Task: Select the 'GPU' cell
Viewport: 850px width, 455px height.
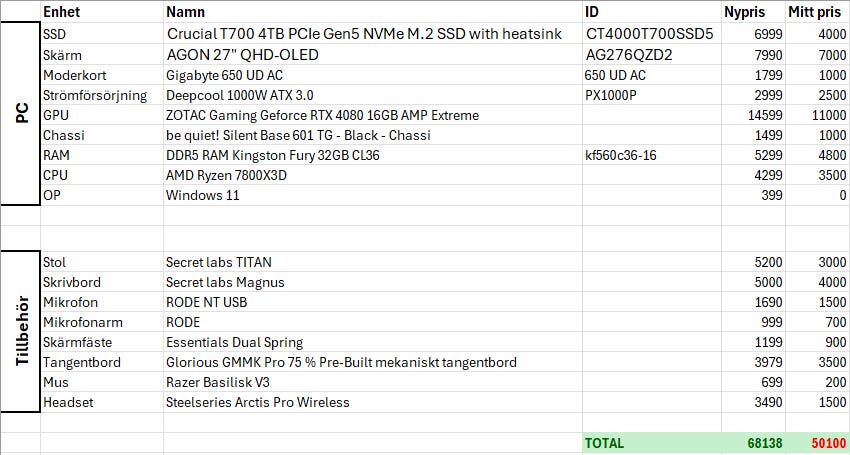Action: pos(102,115)
